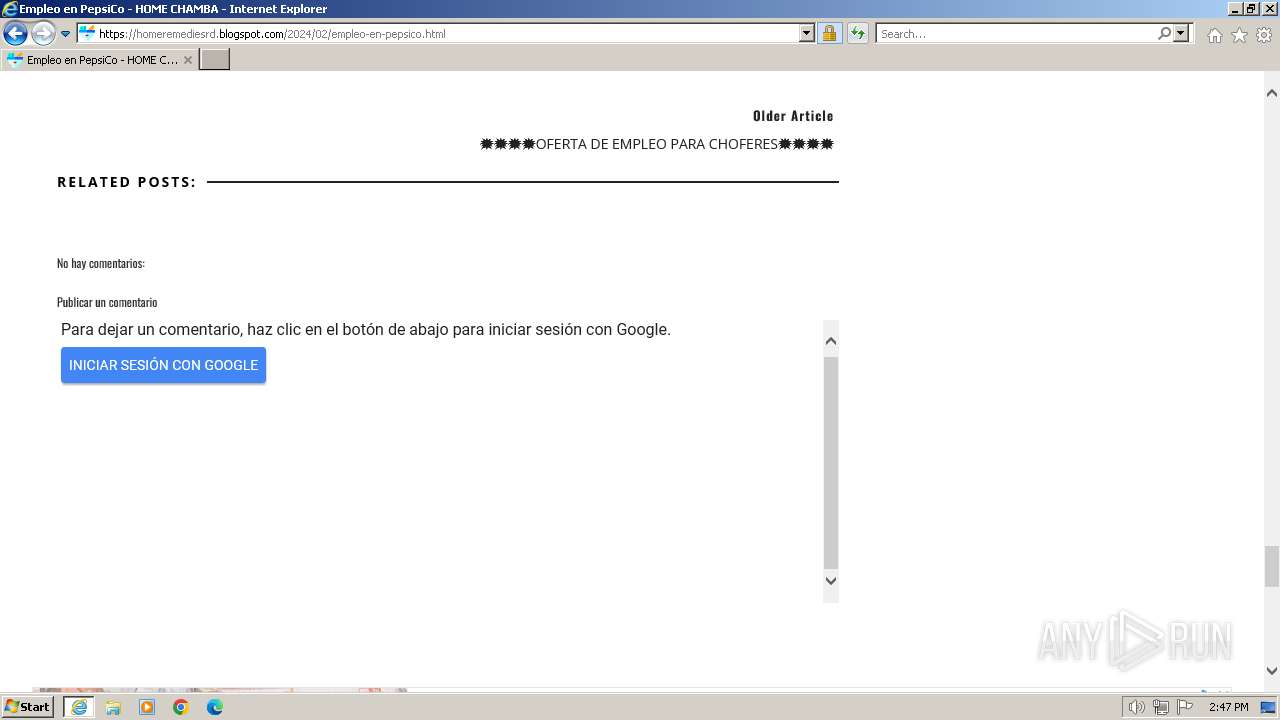Launch Chrome from the taskbar
Viewport: 1280px width, 720px height.
point(181,707)
